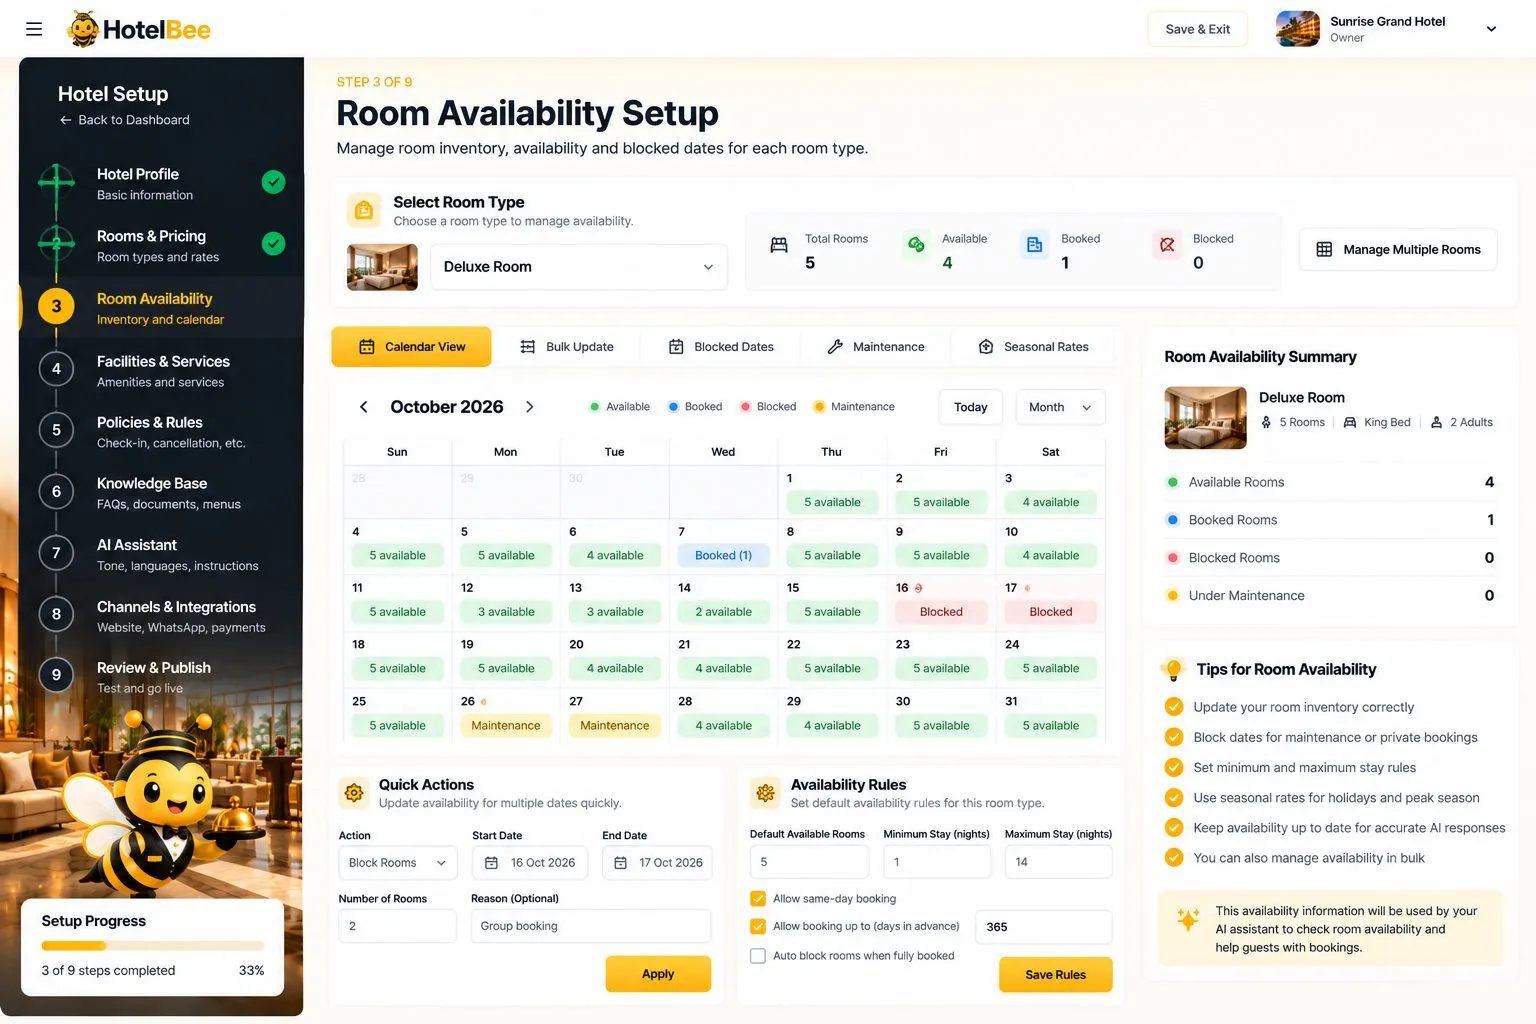The height and width of the screenshot is (1024, 1536).
Task: Click the step 9 circle icon
Action: 56,675
